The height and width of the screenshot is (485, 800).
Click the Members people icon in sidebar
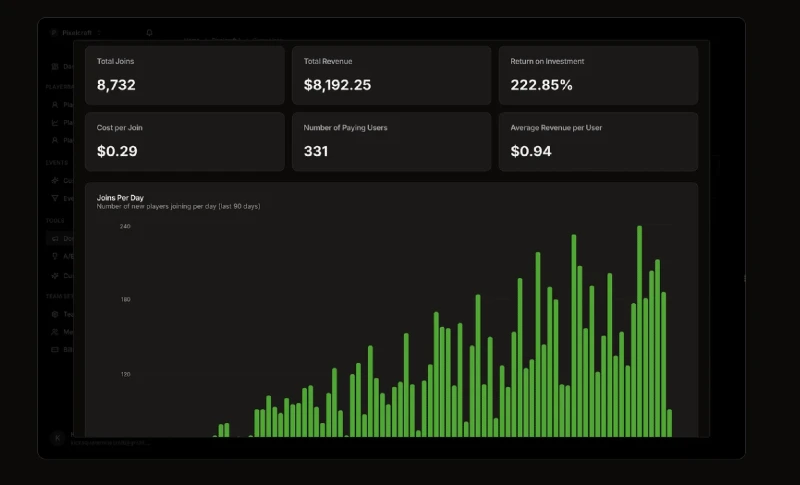tap(55, 332)
